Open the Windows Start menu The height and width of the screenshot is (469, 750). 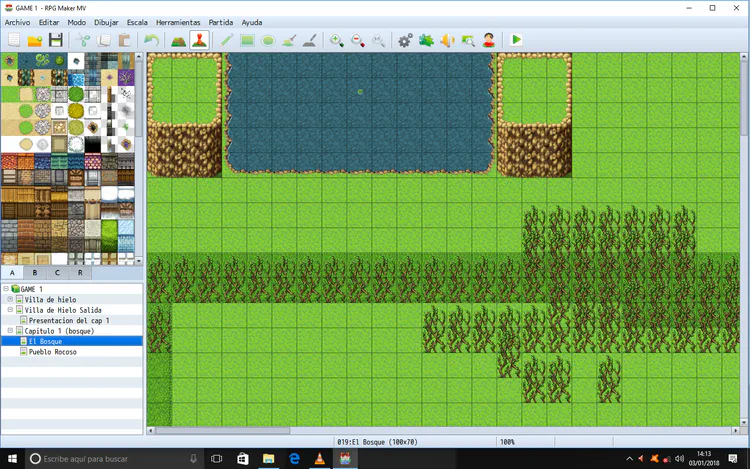[x=12, y=459]
